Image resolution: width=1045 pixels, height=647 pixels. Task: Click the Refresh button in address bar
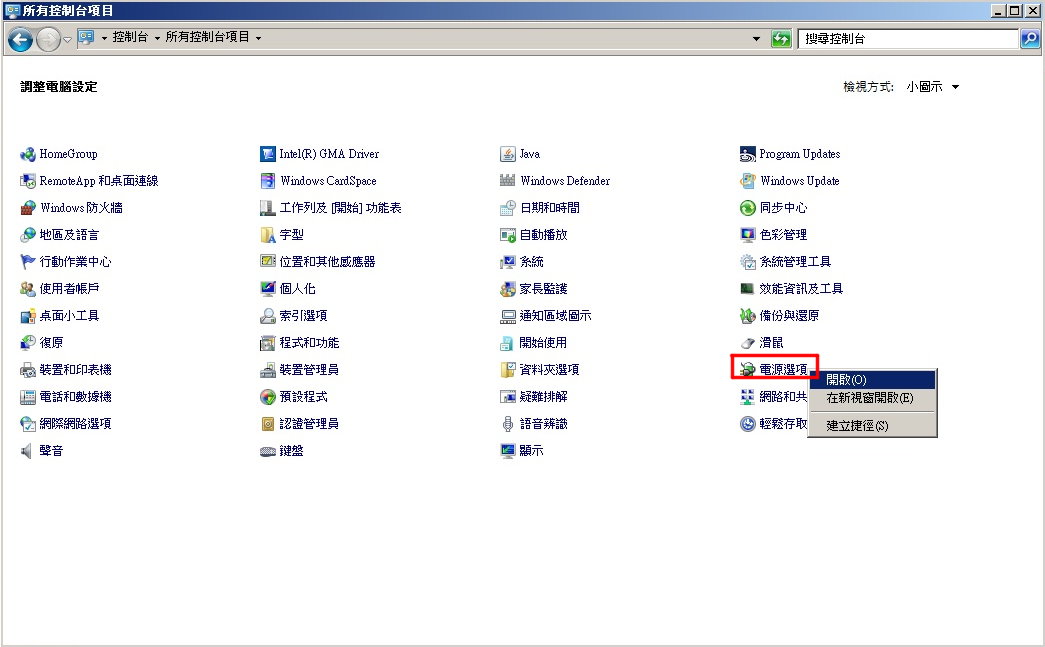point(780,39)
